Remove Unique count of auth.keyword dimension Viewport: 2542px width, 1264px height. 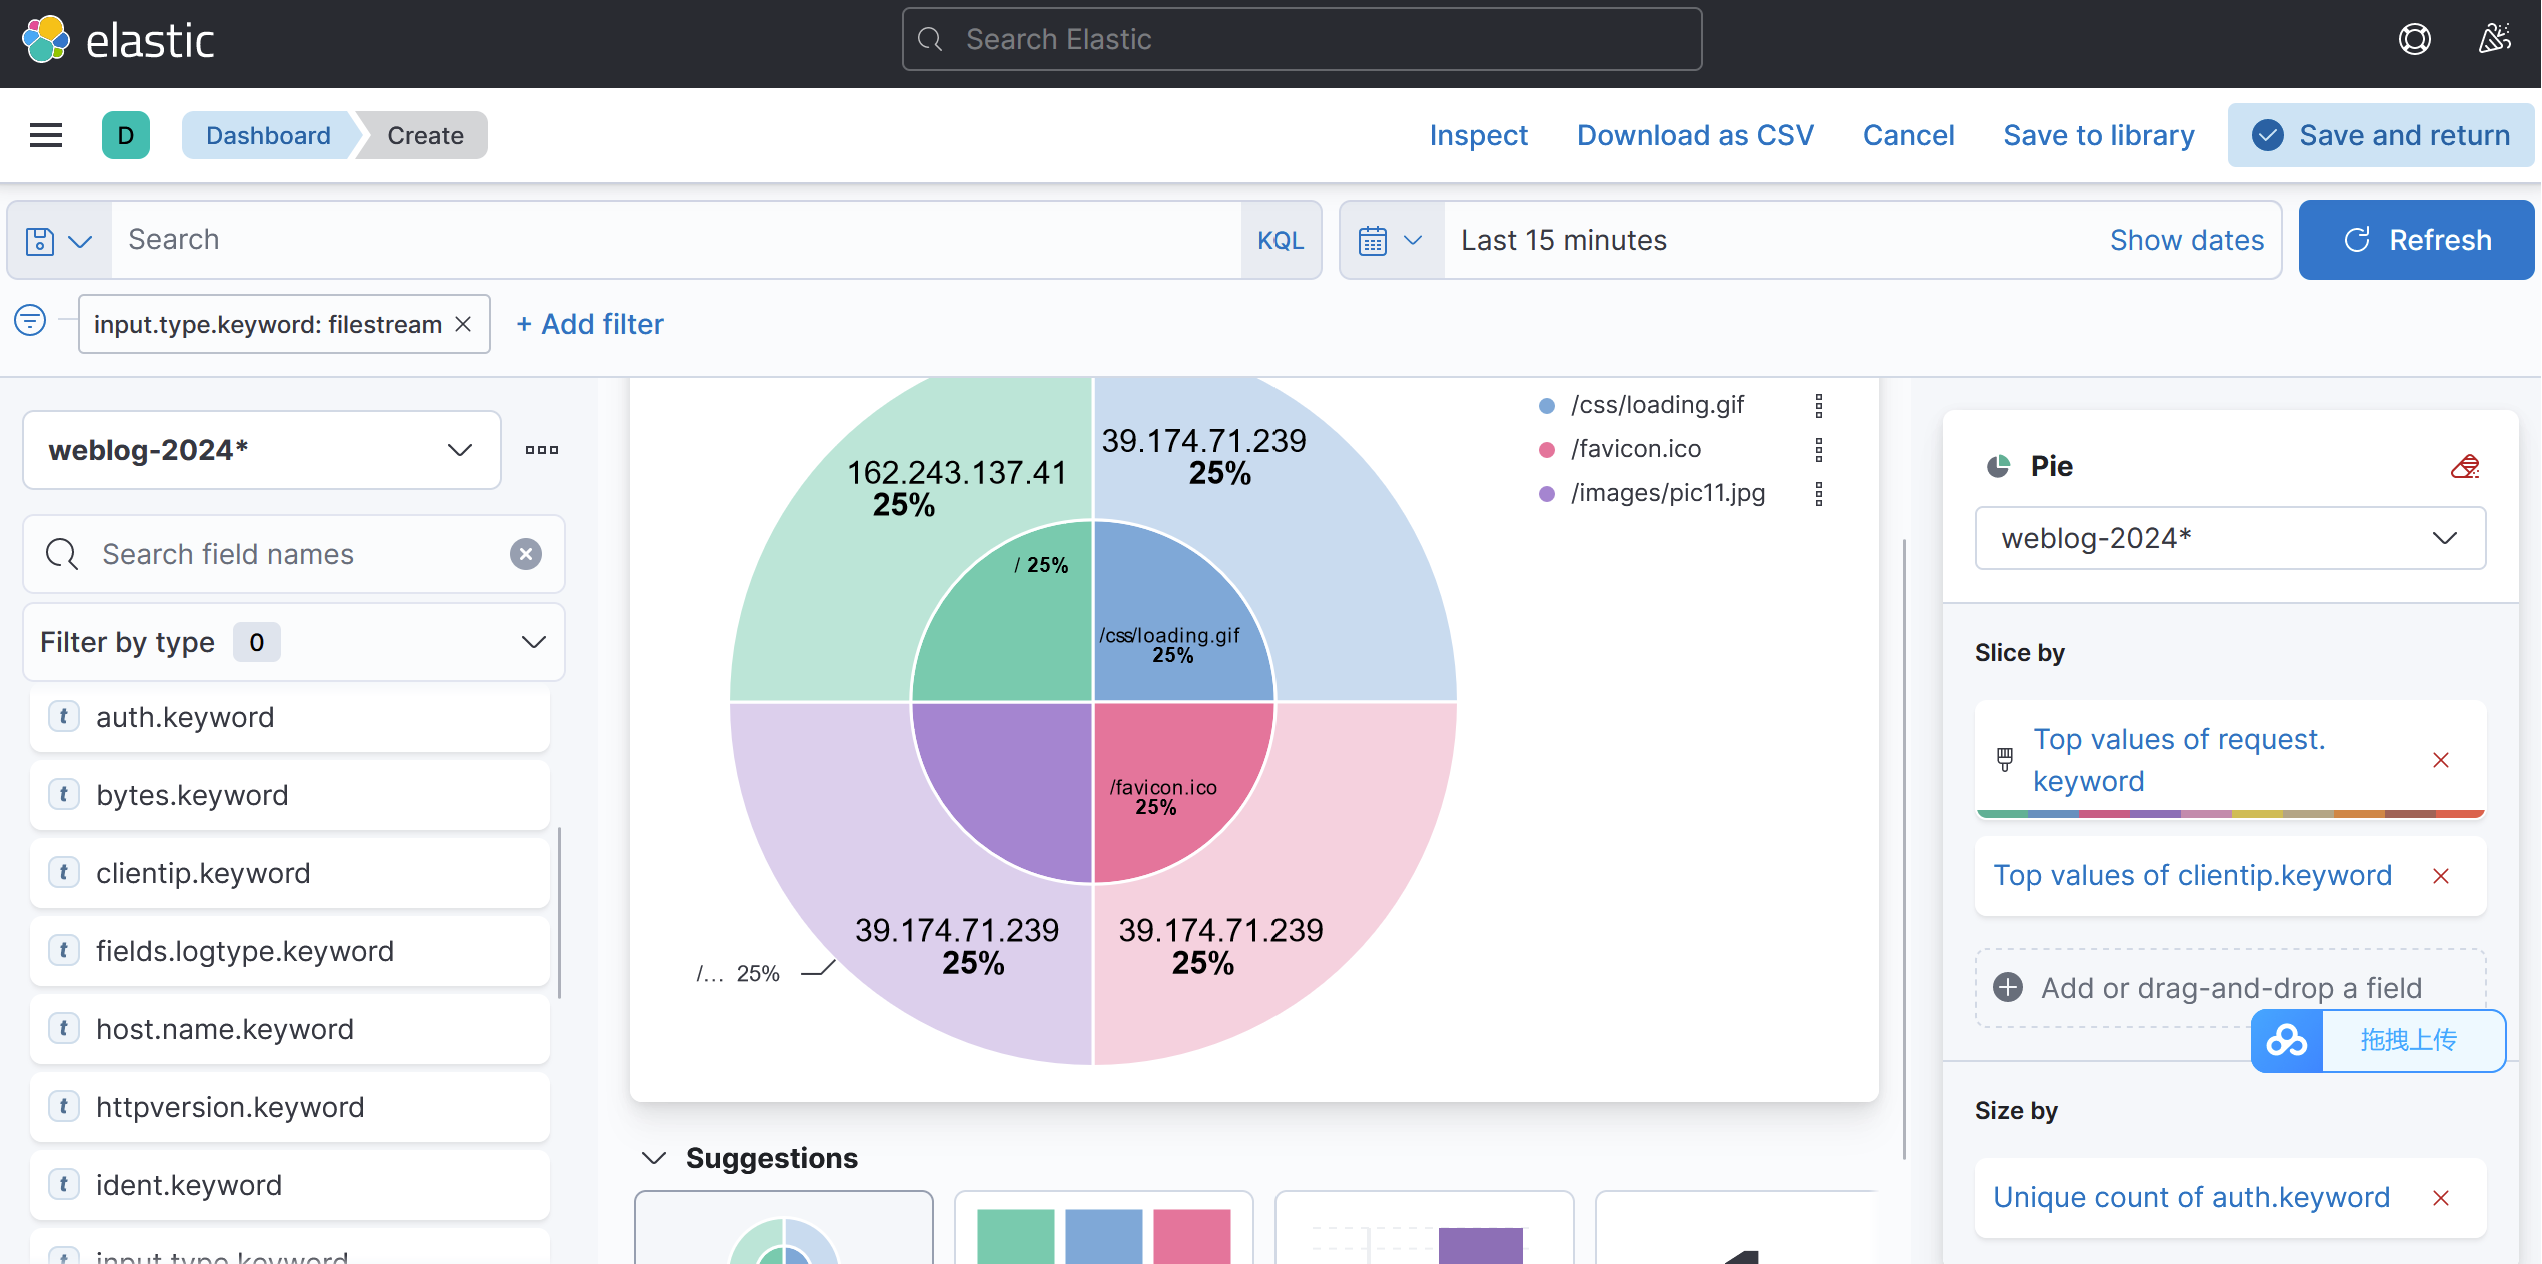[x=2440, y=1198]
